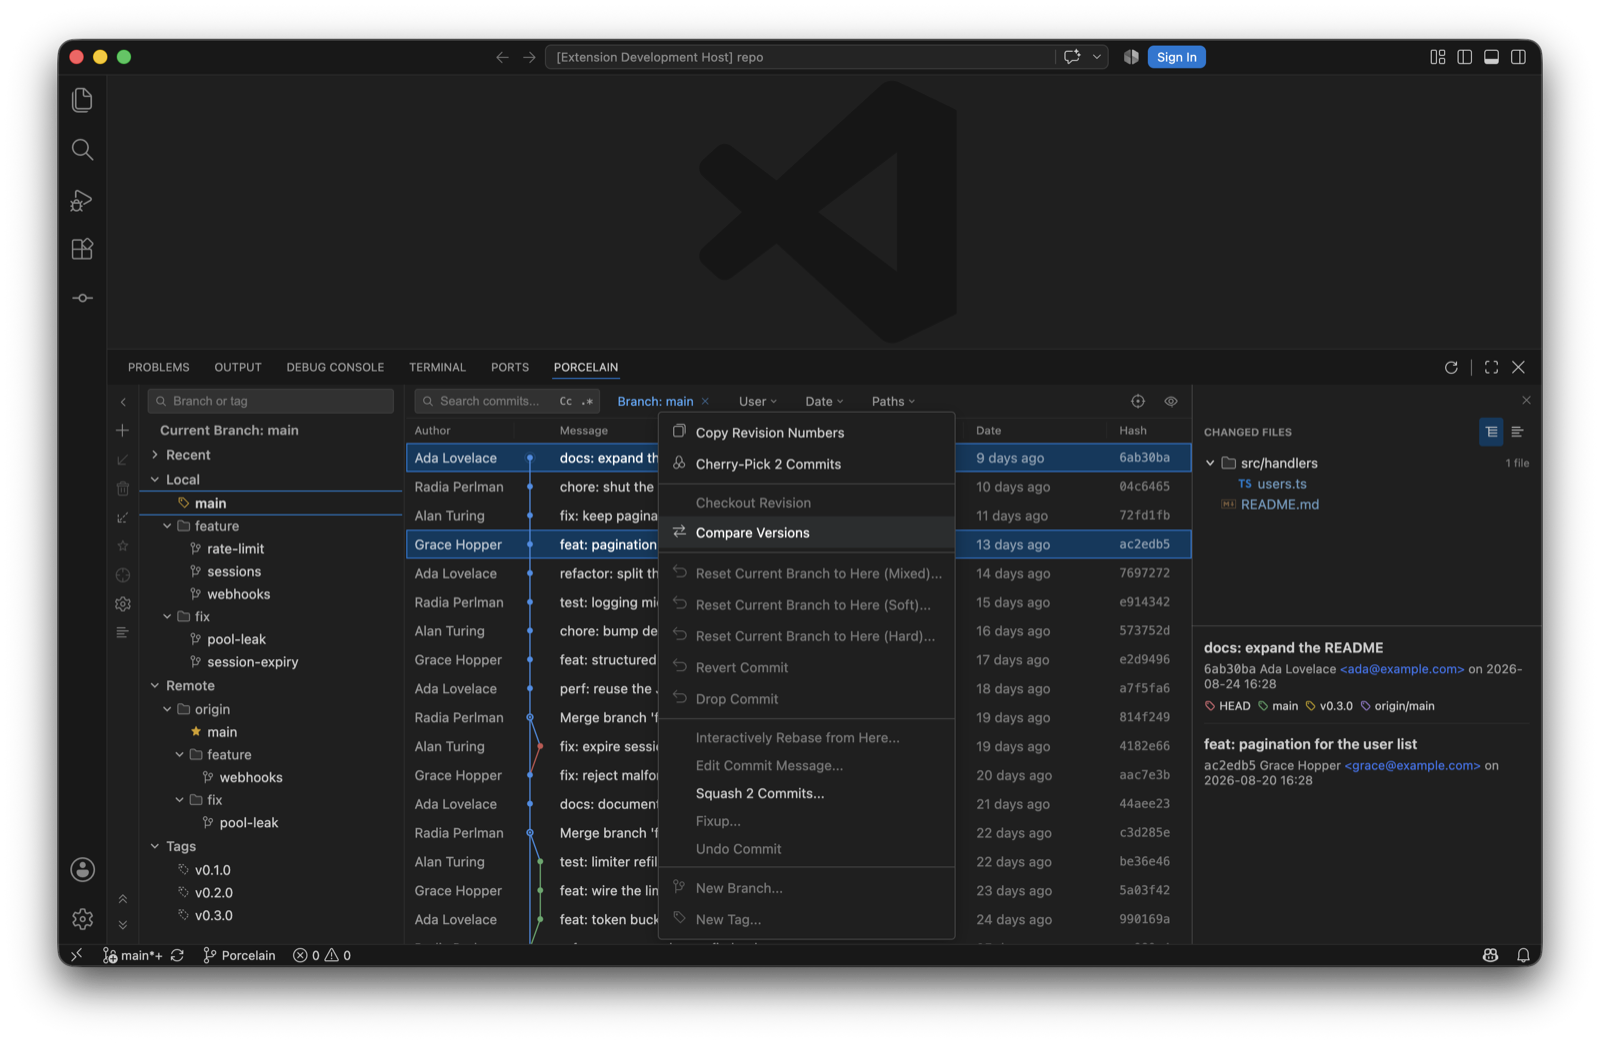Toggle bottom panel visibility
The height and width of the screenshot is (1043, 1600).
[1491, 57]
